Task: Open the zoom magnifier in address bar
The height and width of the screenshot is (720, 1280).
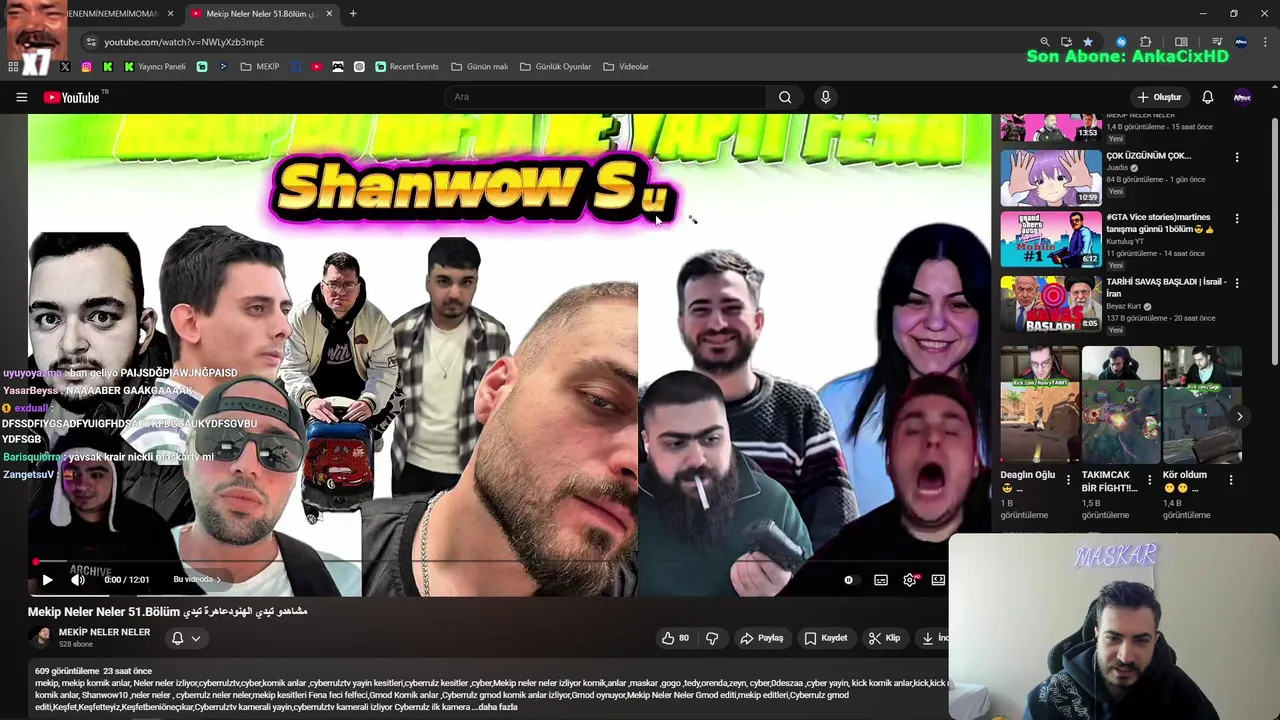Action: pyautogui.click(x=1045, y=42)
